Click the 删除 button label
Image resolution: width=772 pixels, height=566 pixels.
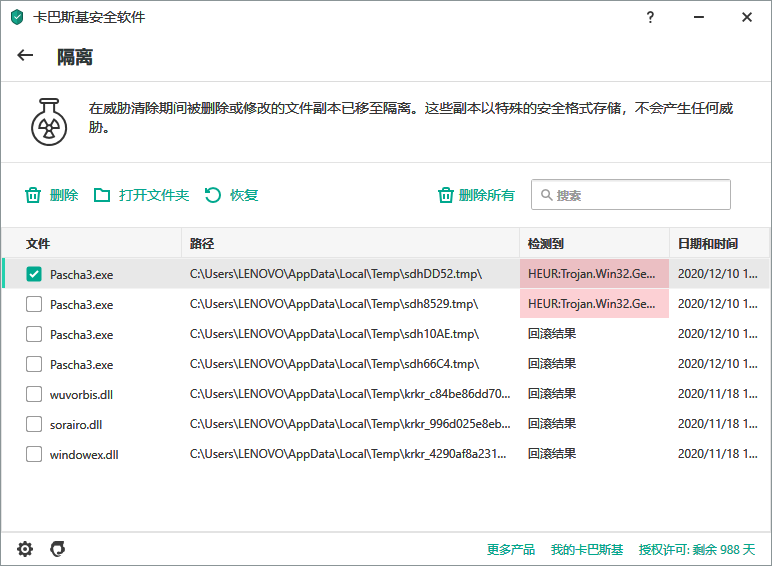pos(64,195)
